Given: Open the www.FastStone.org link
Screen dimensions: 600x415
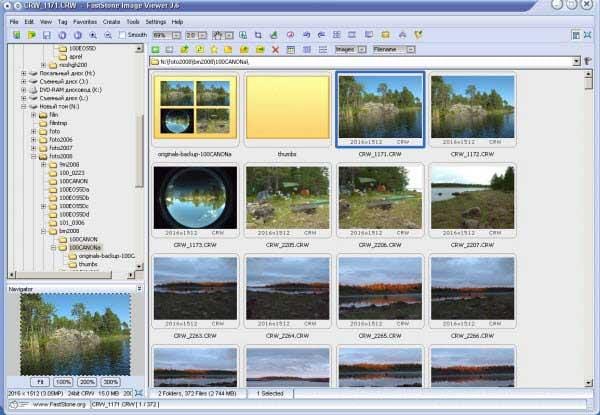Looking at the screenshot, I should pos(59,404).
